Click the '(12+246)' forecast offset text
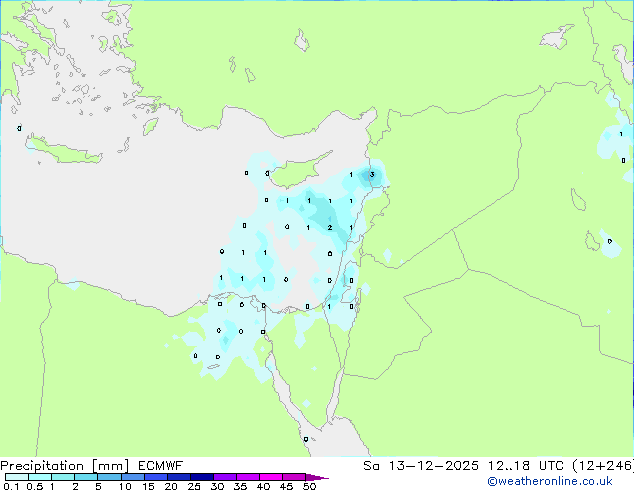The width and height of the screenshot is (634, 490). (x=603, y=466)
